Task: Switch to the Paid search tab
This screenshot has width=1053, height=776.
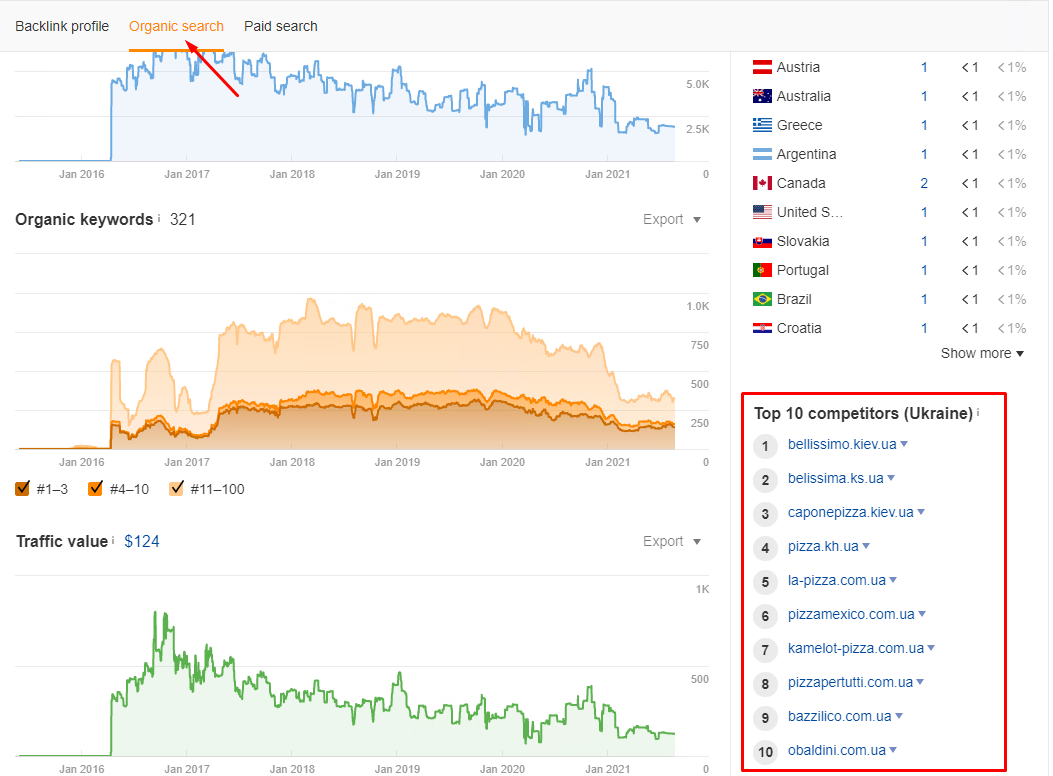Action: tap(280, 26)
